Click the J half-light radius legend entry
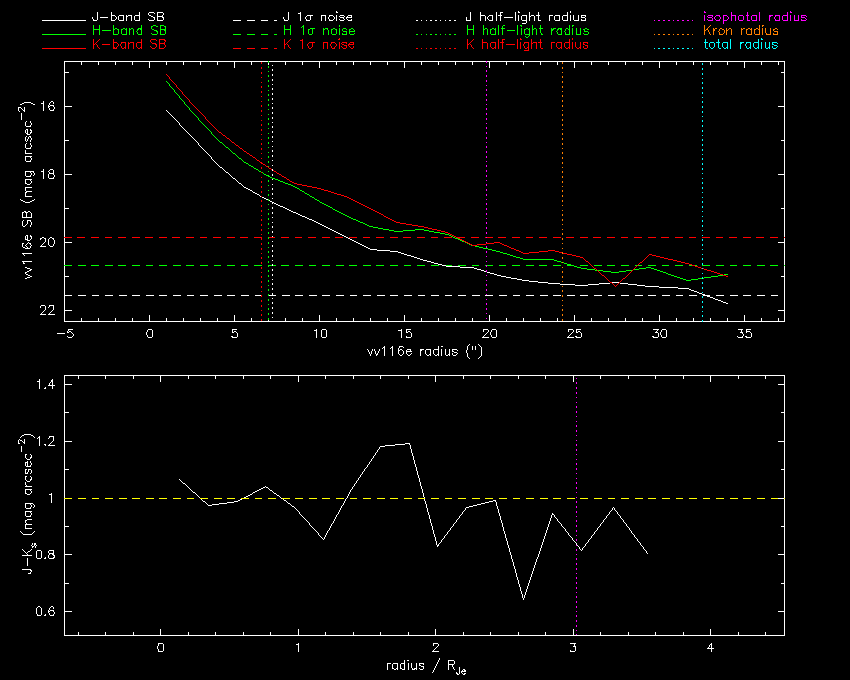Viewport: 850px width, 680px height. pyautogui.click(x=527, y=17)
